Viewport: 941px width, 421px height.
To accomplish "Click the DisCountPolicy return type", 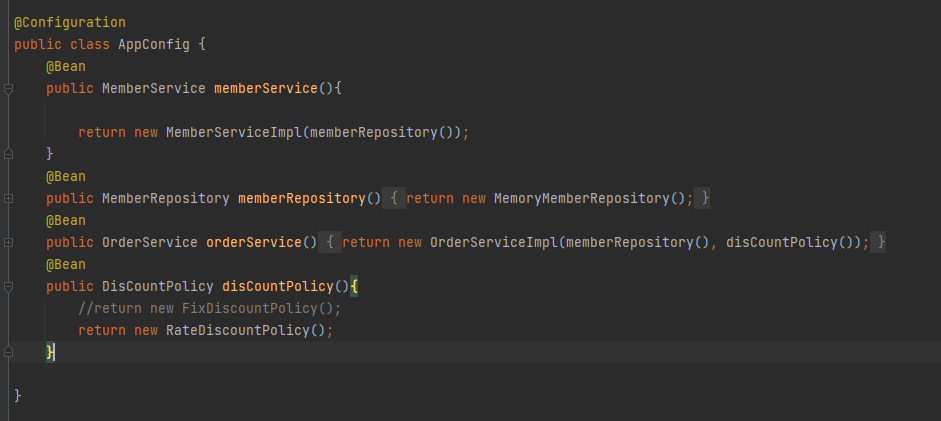I will tap(158, 287).
